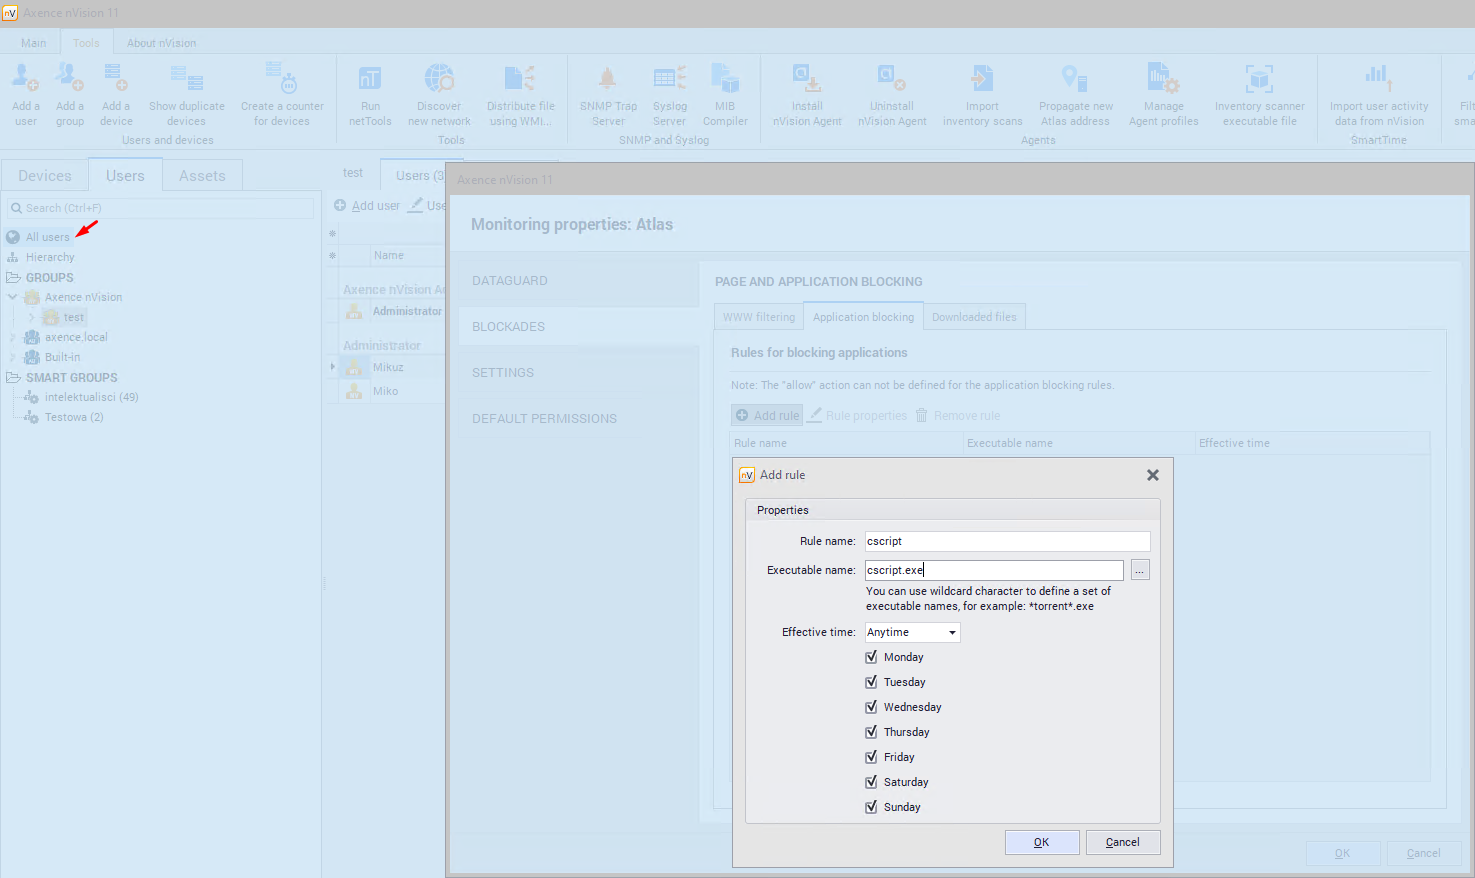Confirm Add rule with OK button
Image resolution: width=1475 pixels, height=878 pixels.
(x=1041, y=842)
